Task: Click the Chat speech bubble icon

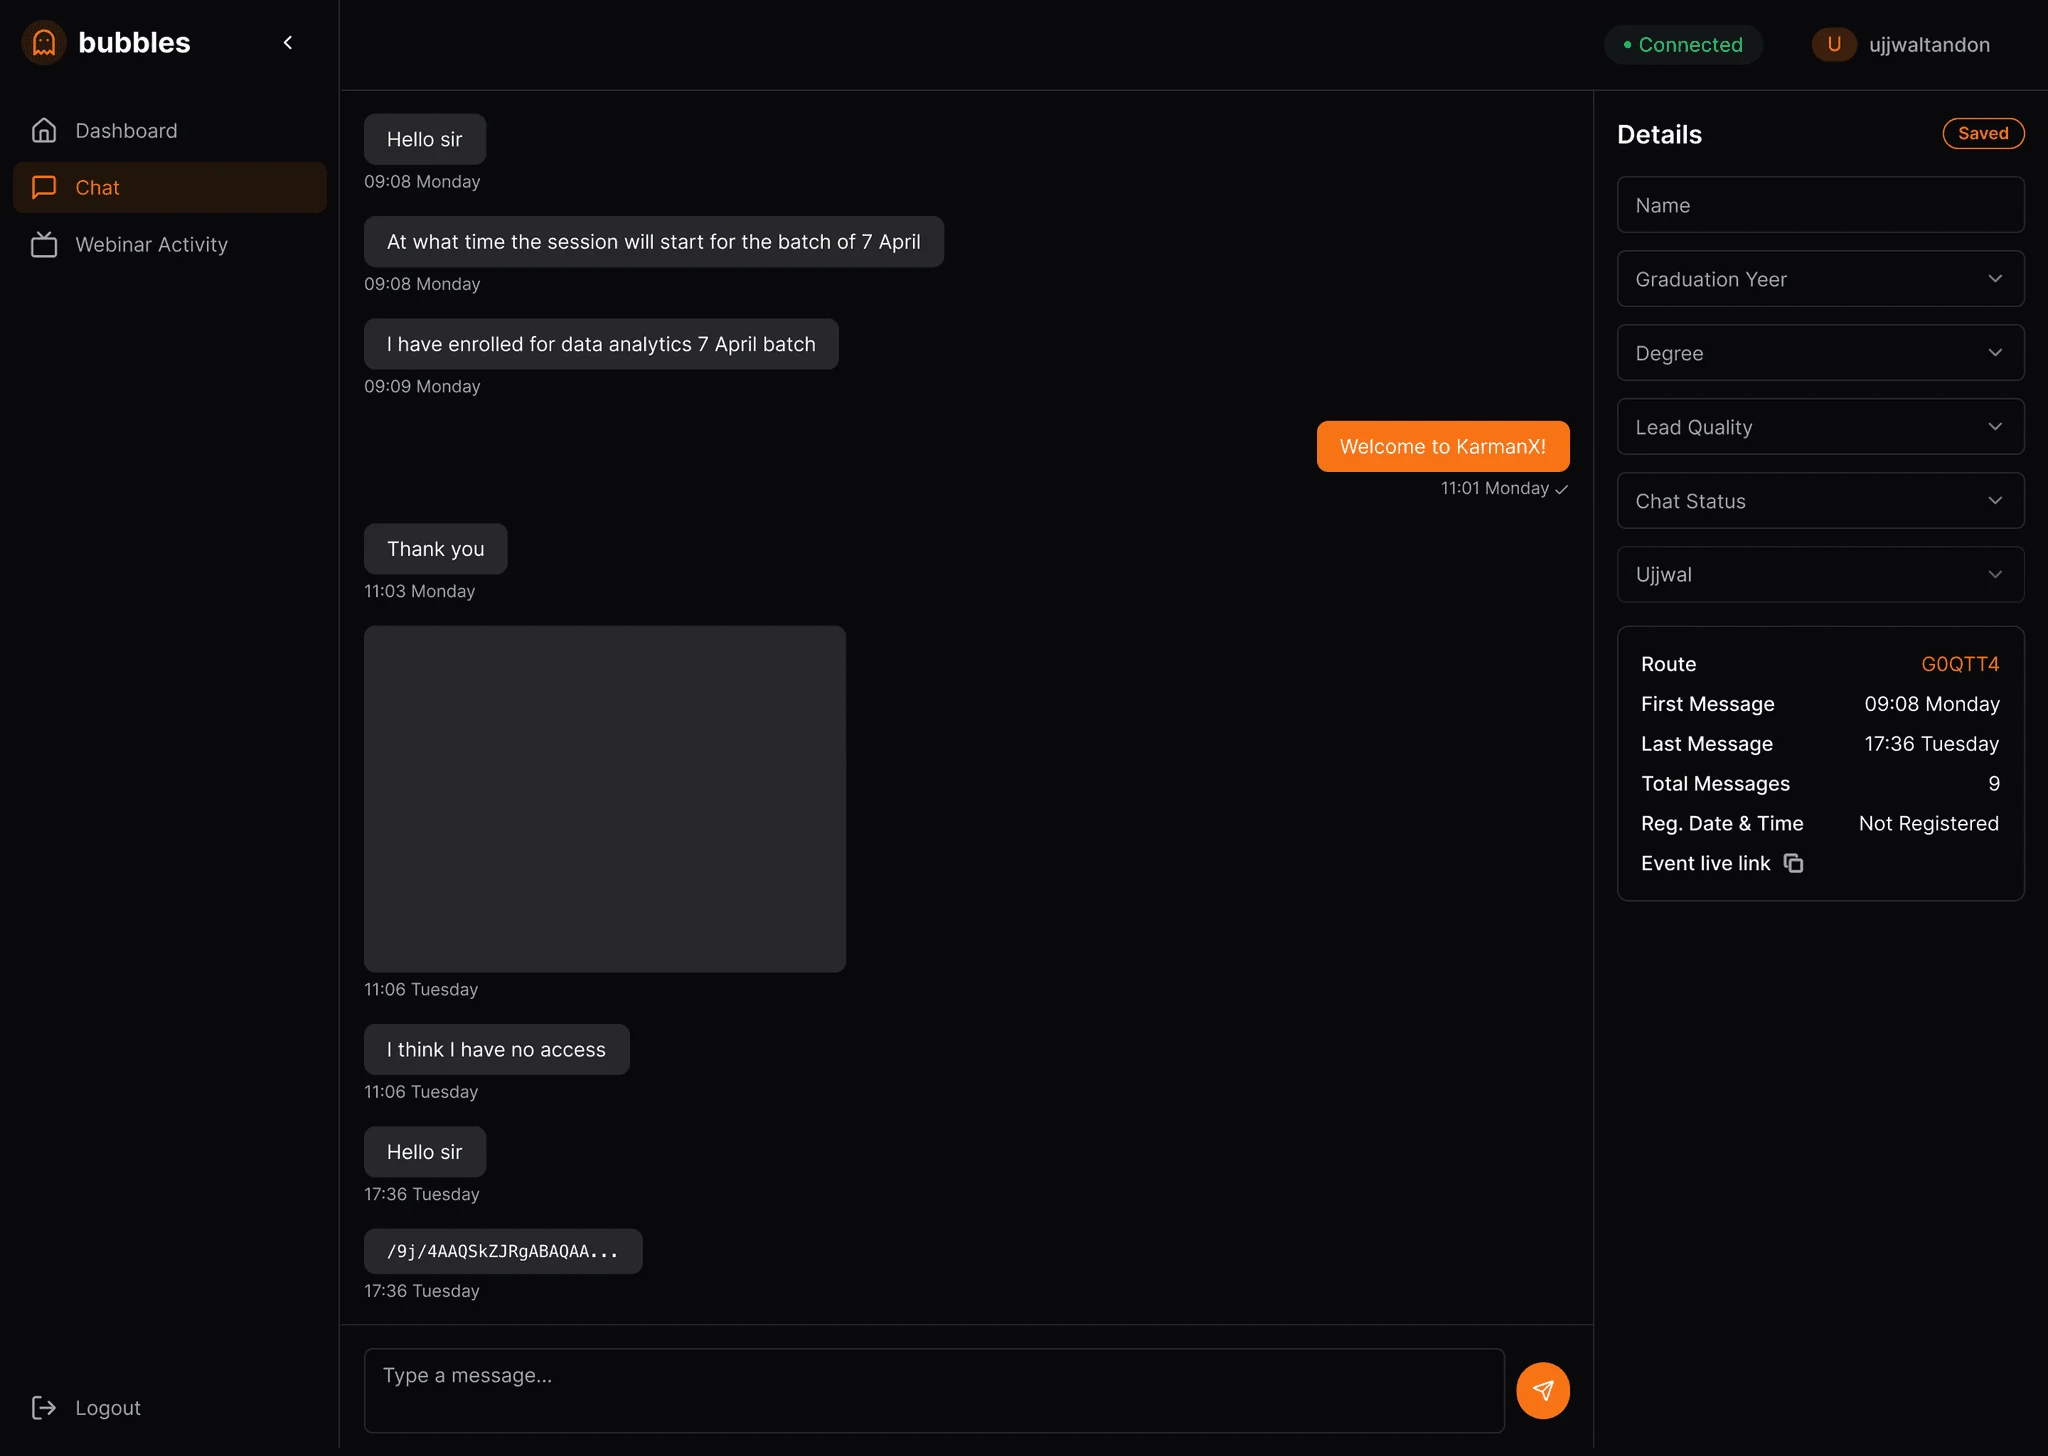Action: point(44,187)
